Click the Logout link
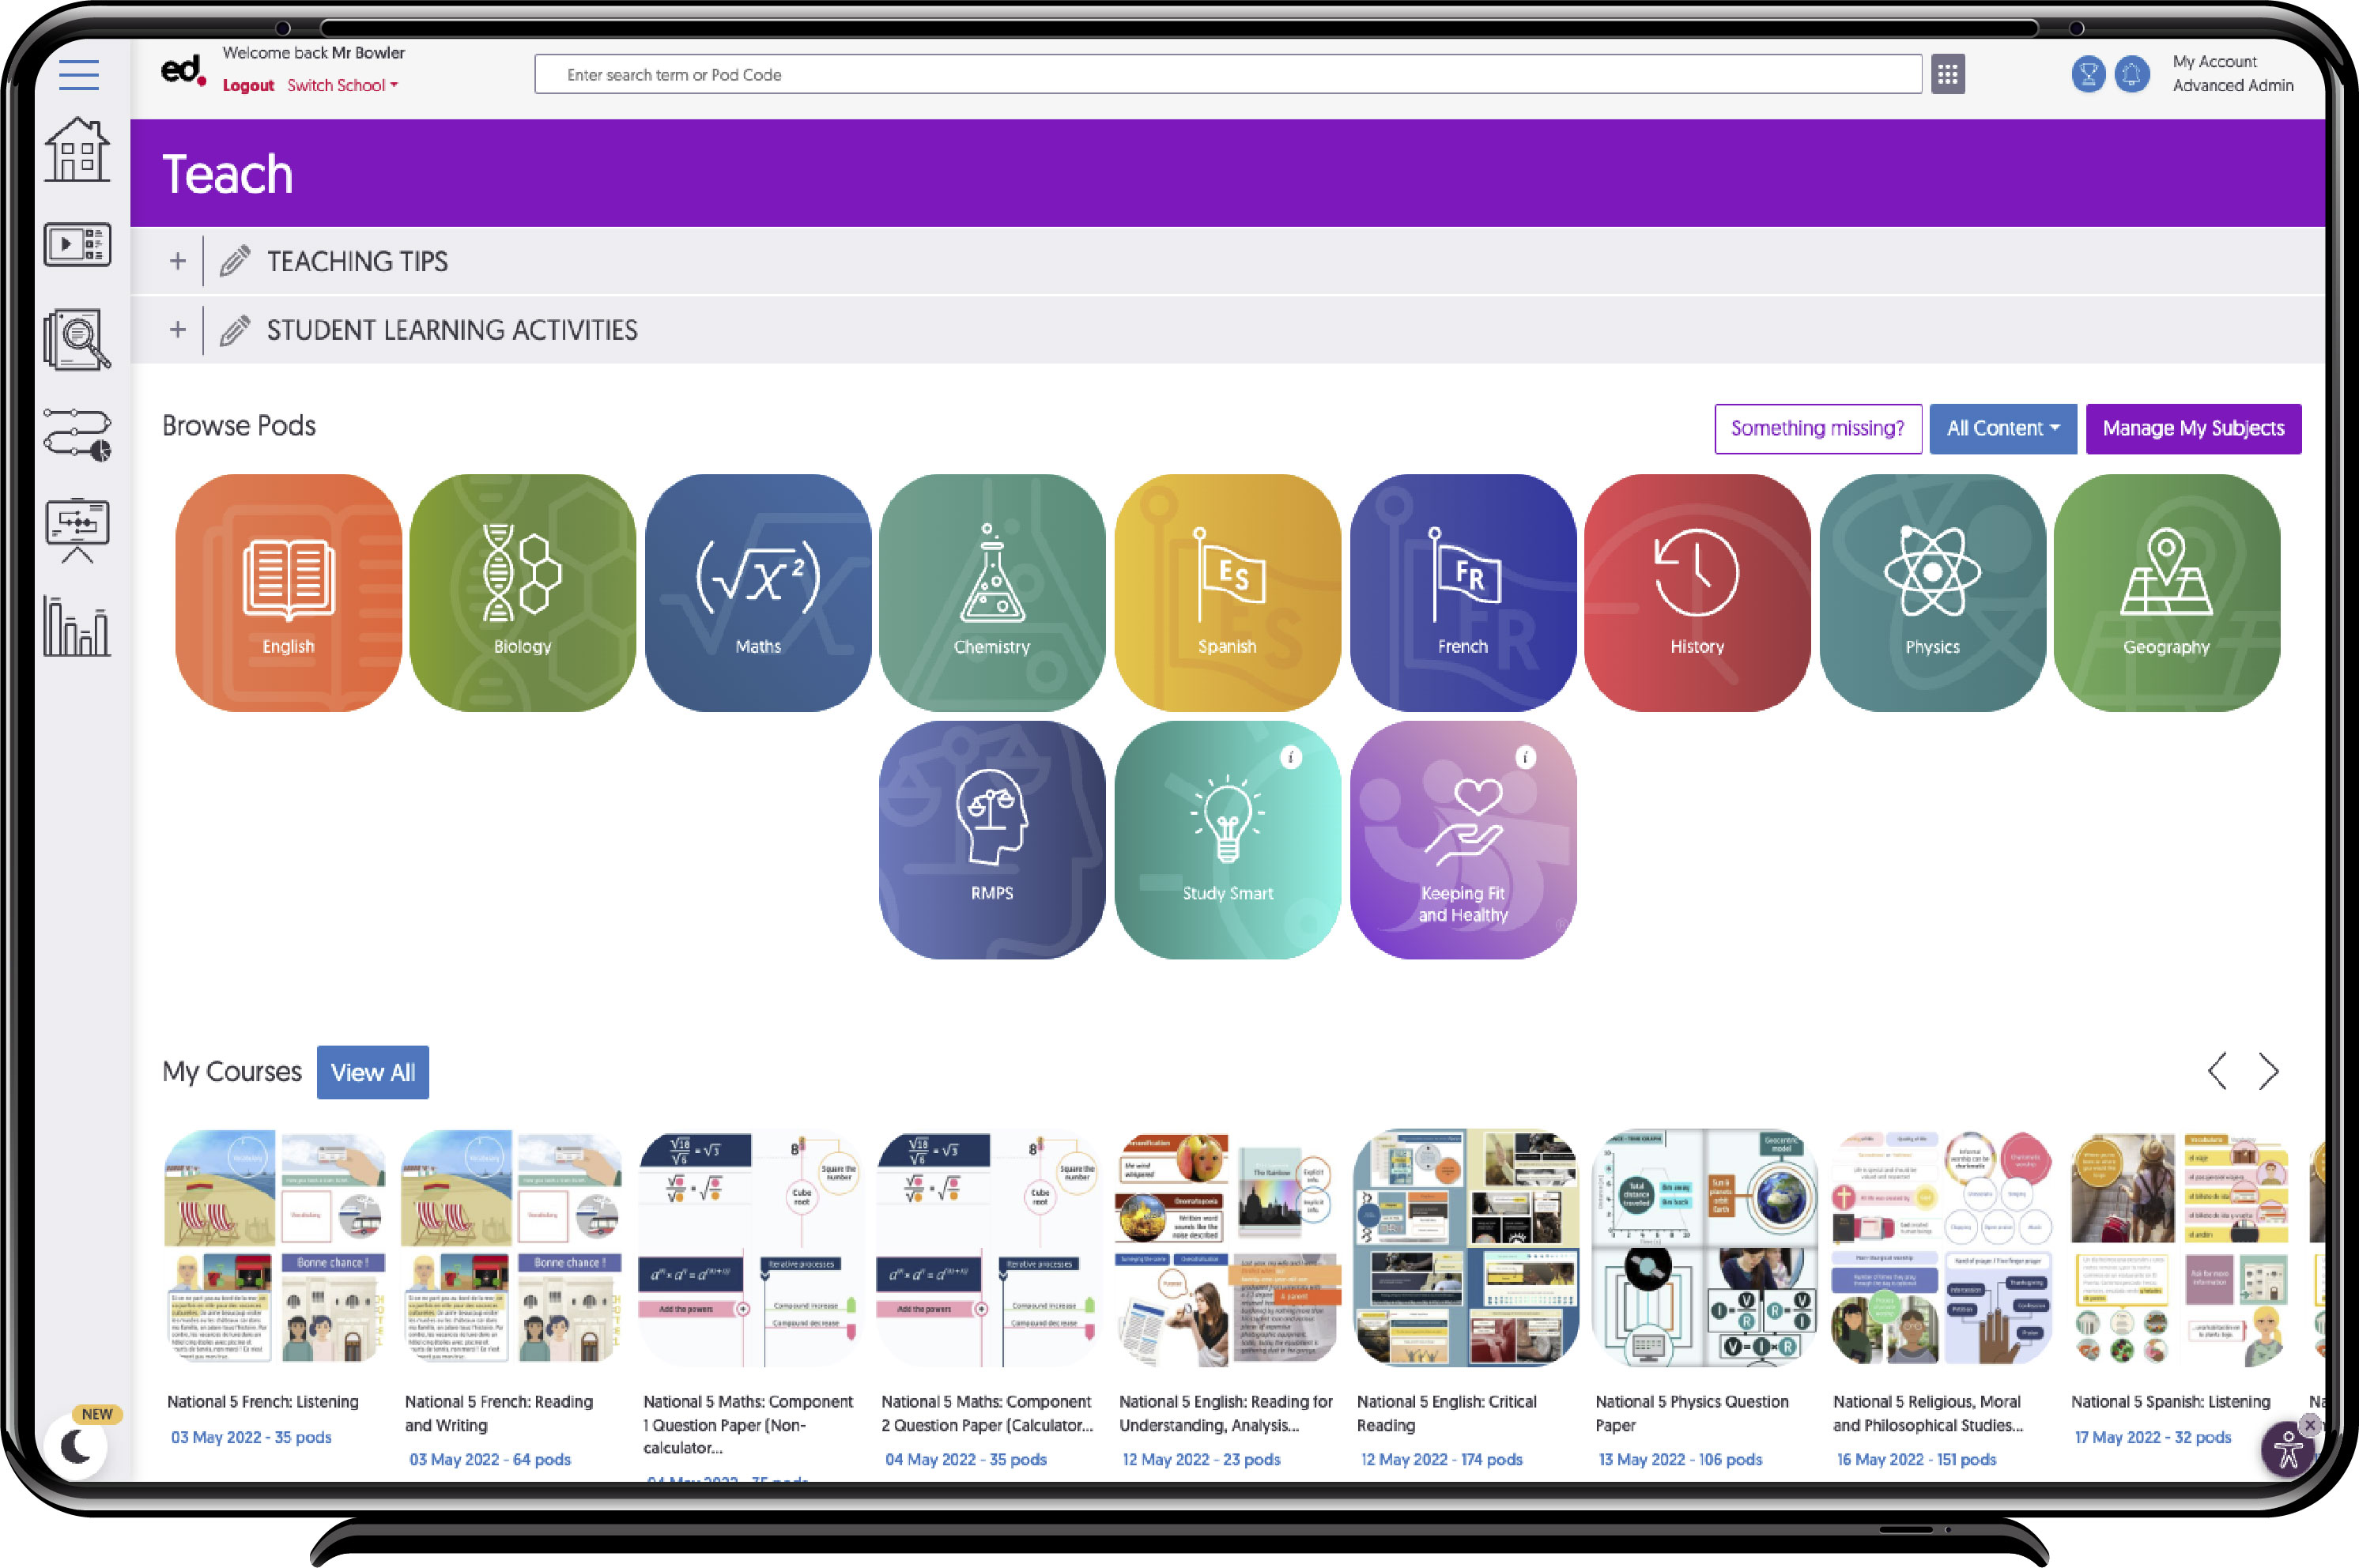Screen dimensions: 2359x1568 tap(248, 86)
